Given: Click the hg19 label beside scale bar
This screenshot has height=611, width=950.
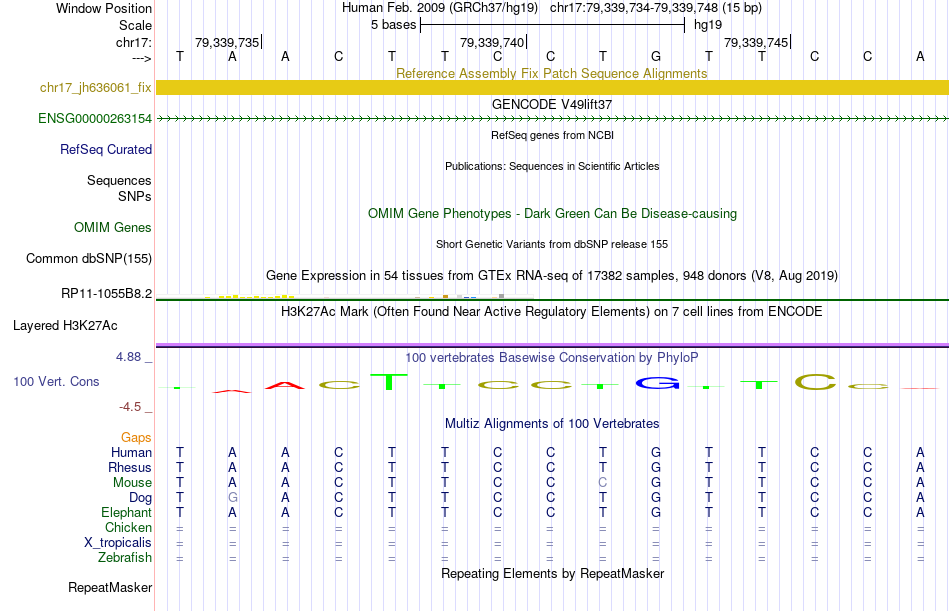Looking at the screenshot, I should click(708, 25).
